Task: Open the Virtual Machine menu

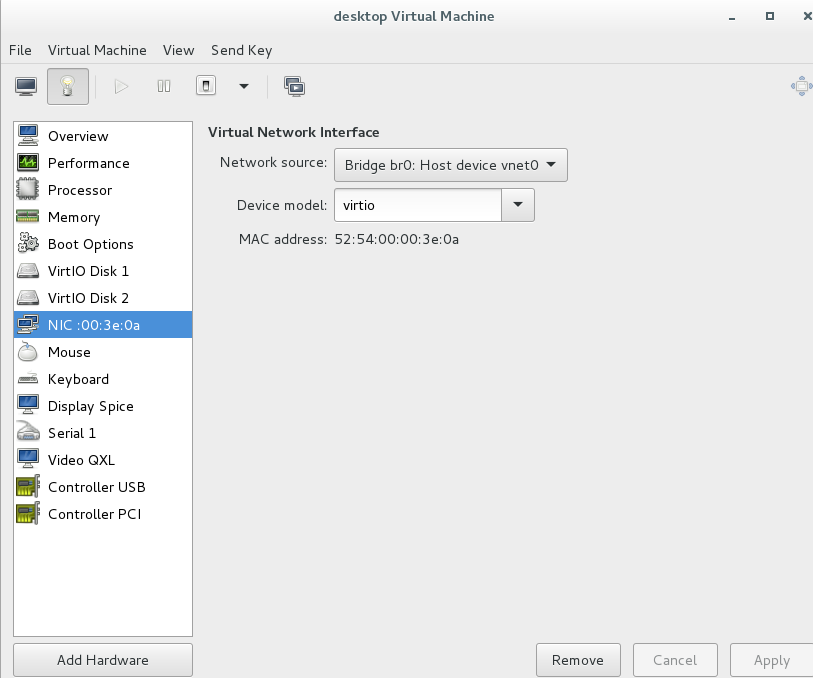Action: 97,50
